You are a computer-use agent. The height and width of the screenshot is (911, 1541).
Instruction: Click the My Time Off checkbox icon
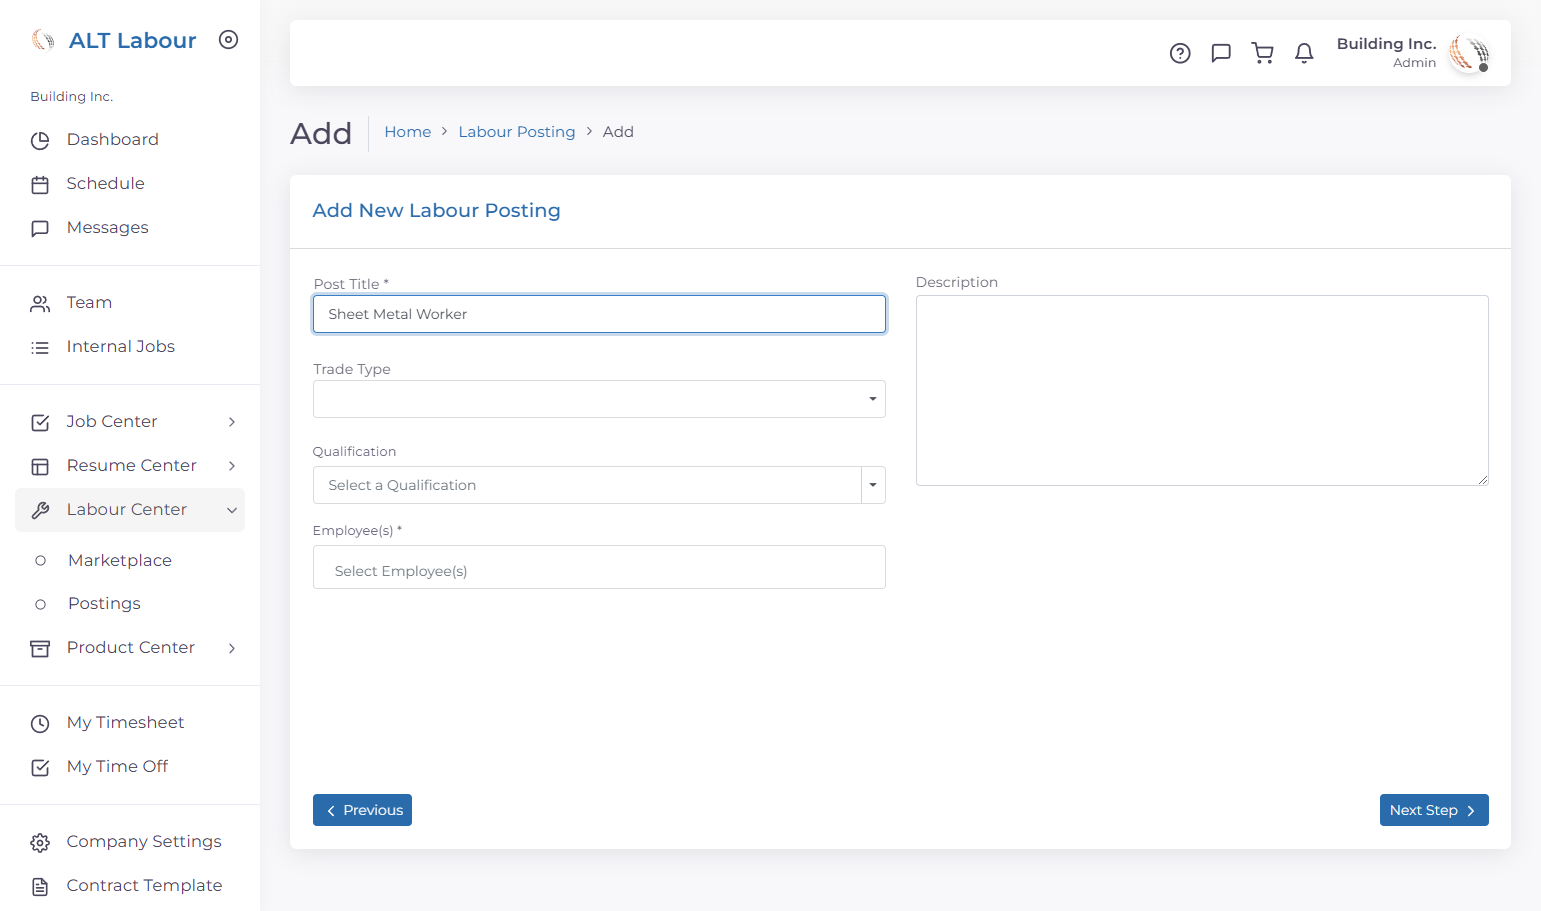point(40,768)
